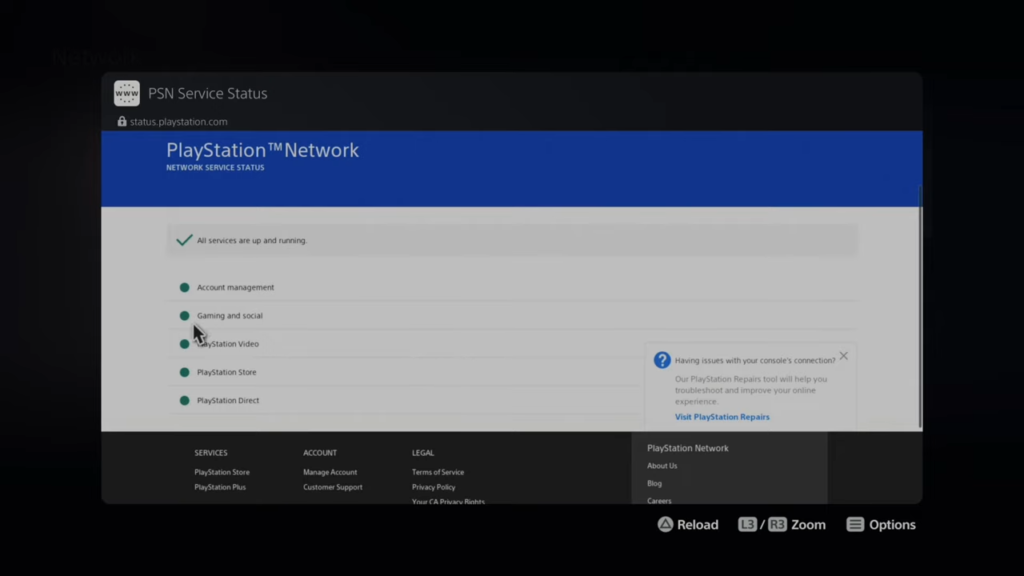Click the L3 zoom button icon
Image resolution: width=1024 pixels, height=576 pixels.
coord(747,524)
